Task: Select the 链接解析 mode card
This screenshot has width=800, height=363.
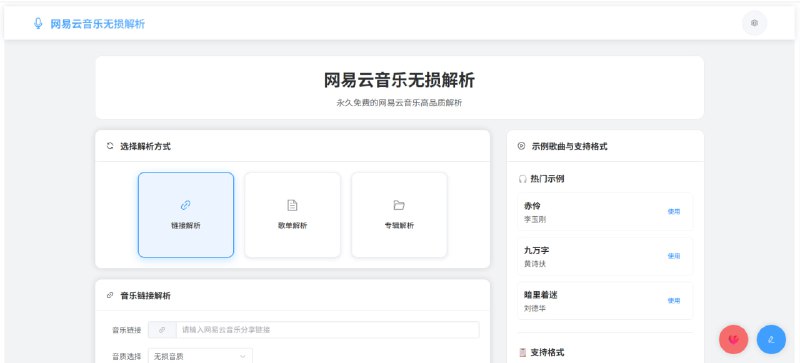Action: 186,215
